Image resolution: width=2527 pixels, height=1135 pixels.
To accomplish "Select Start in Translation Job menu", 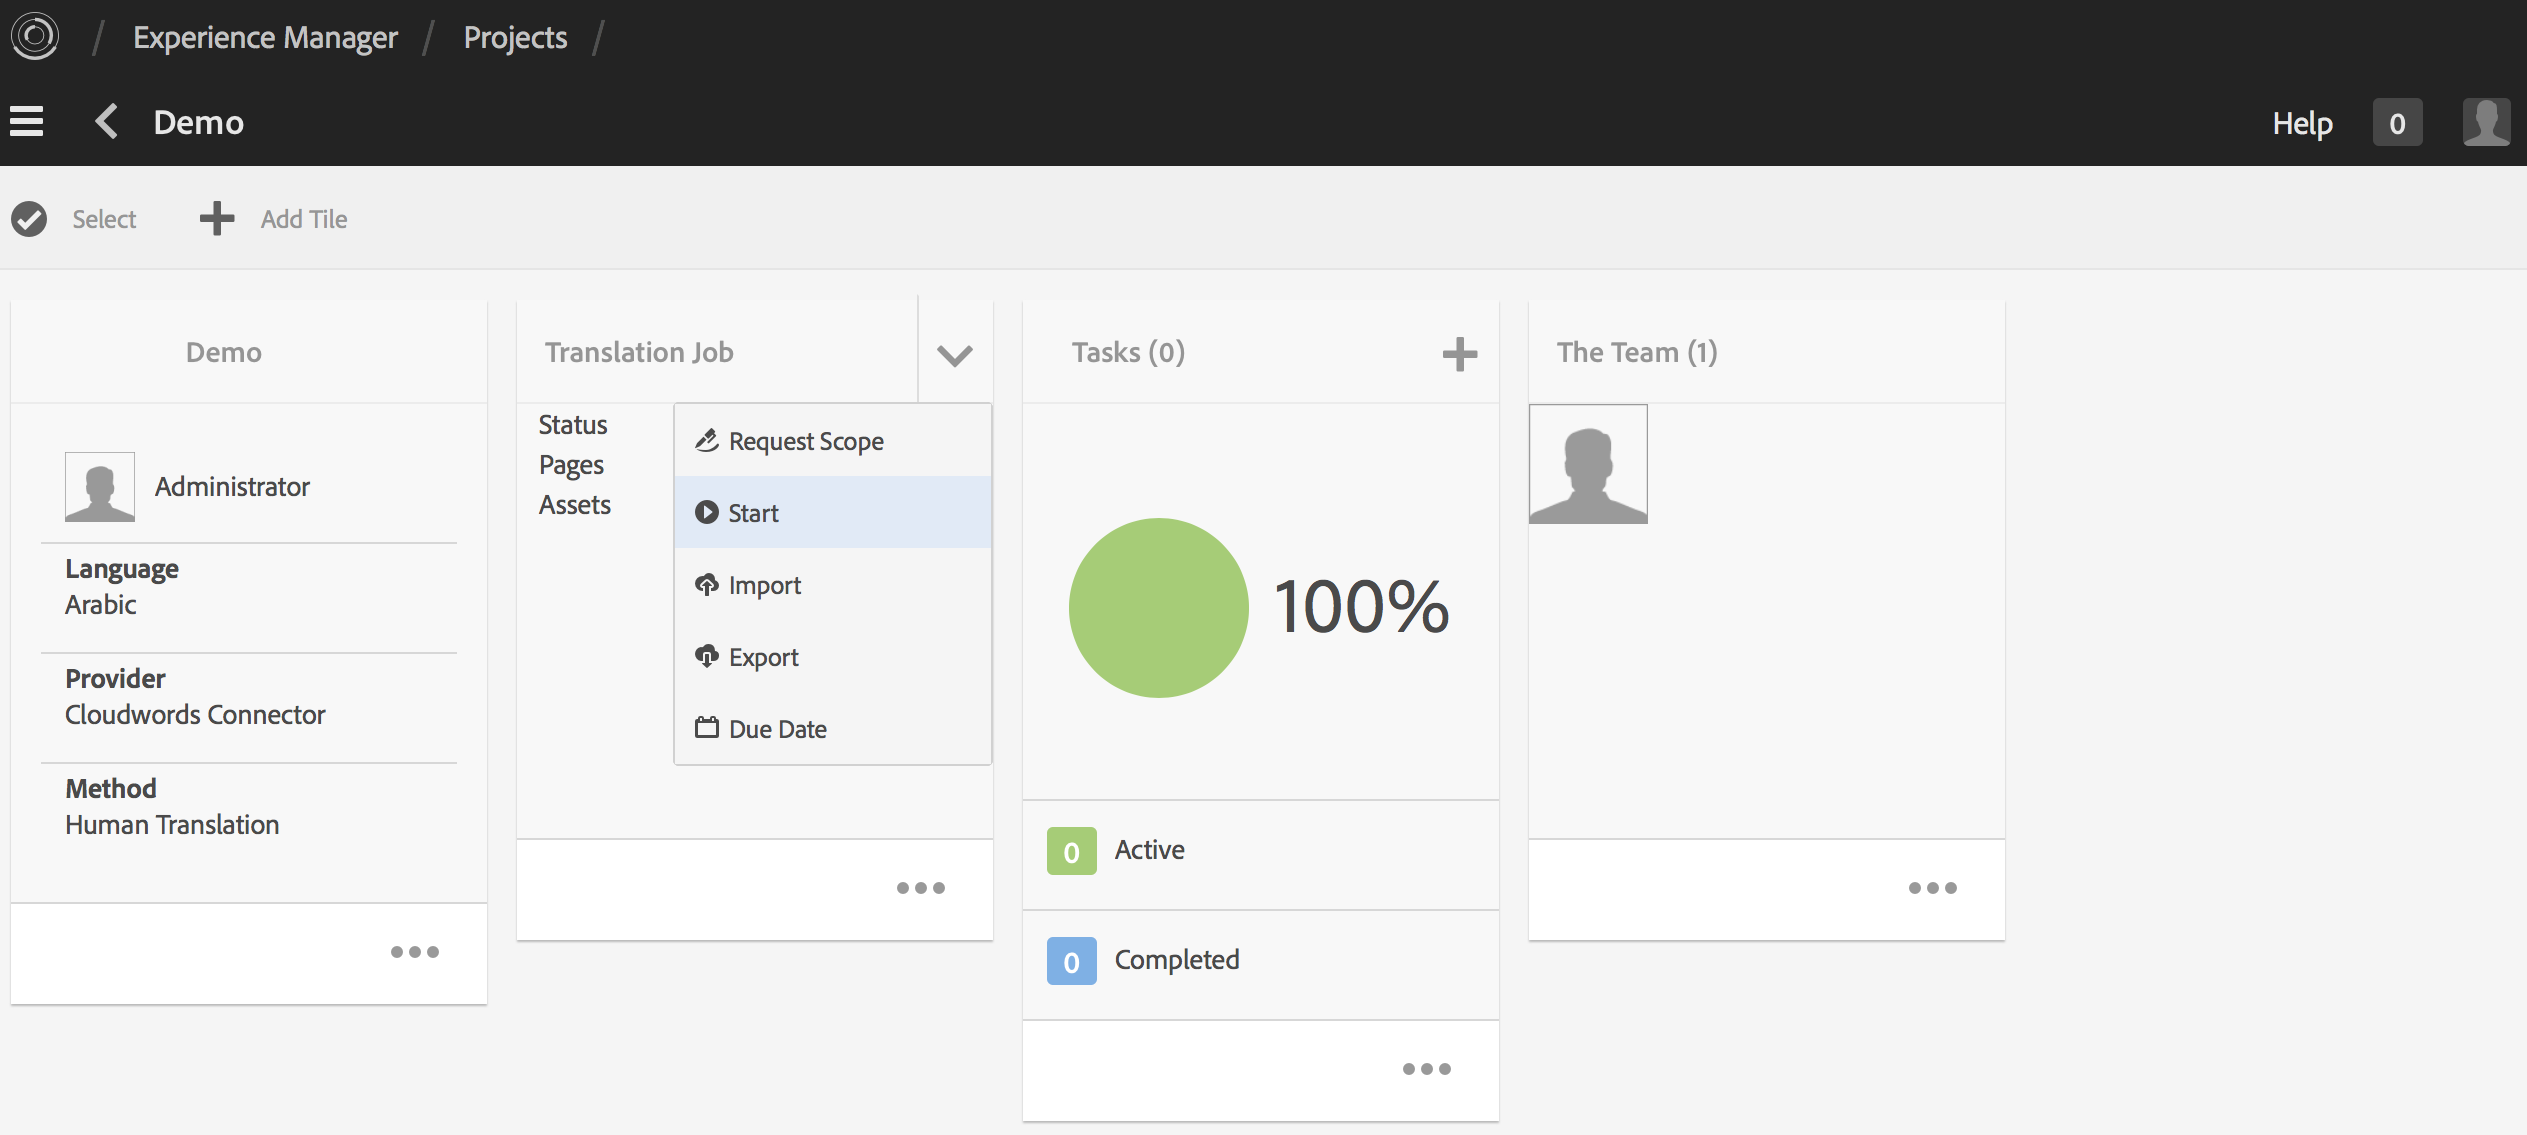I will [x=753, y=513].
